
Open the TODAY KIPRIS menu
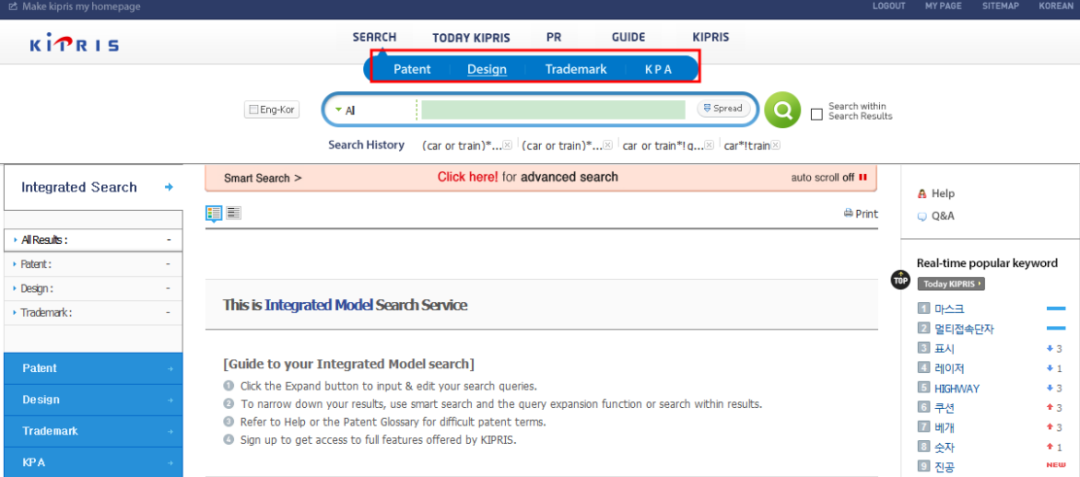471,38
